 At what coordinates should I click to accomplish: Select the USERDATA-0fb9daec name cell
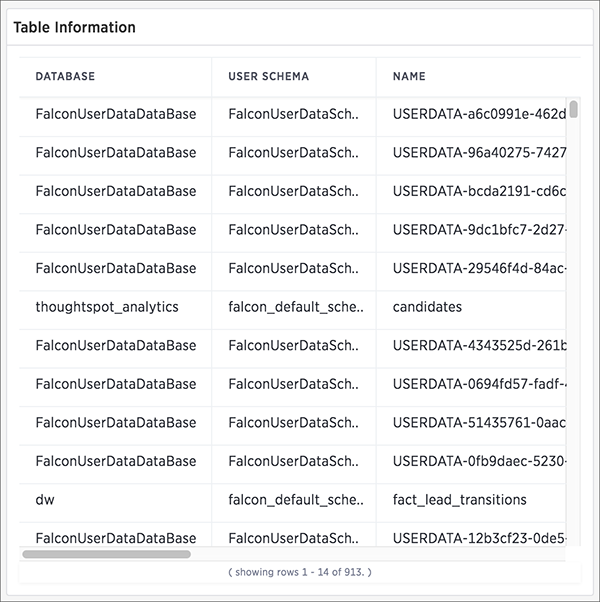click(479, 461)
